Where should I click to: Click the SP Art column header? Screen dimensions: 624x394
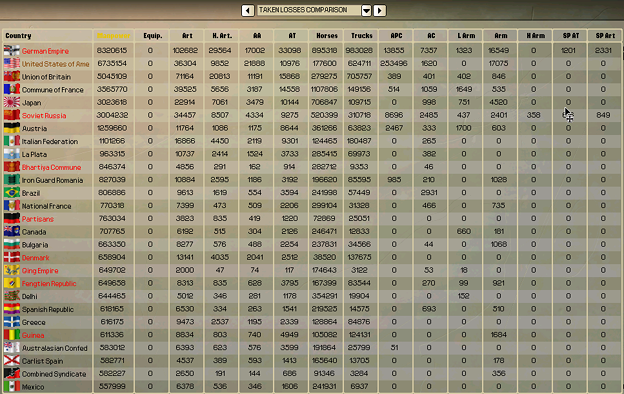pos(605,35)
